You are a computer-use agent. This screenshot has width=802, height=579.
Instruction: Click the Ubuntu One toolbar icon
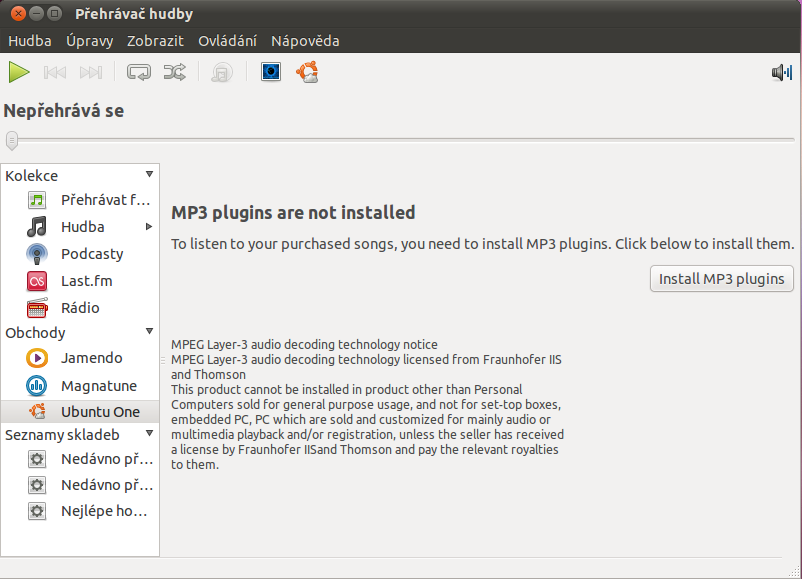pyautogui.click(x=307, y=72)
